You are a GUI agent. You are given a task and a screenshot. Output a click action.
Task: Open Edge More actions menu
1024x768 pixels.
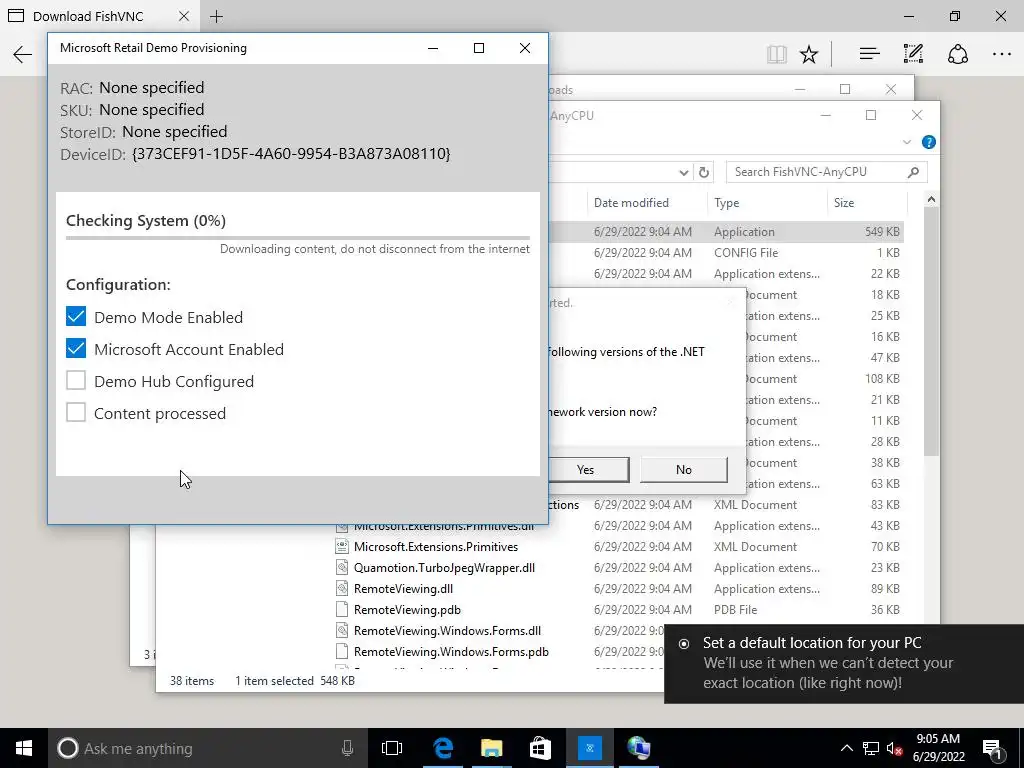[1001, 54]
